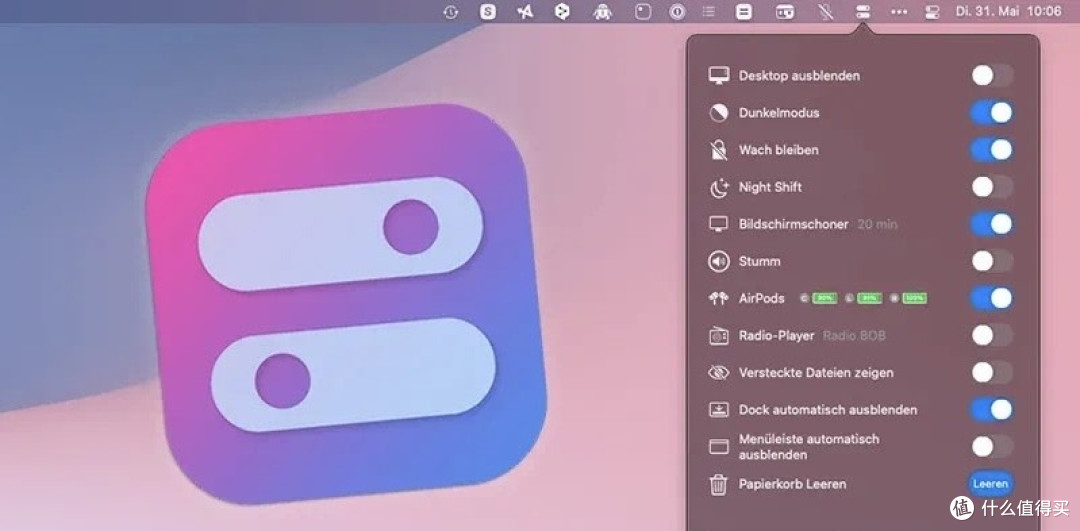The width and height of the screenshot is (1080, 531).
Task: Click the three dots menu bar icon
Action: [899, 12]
